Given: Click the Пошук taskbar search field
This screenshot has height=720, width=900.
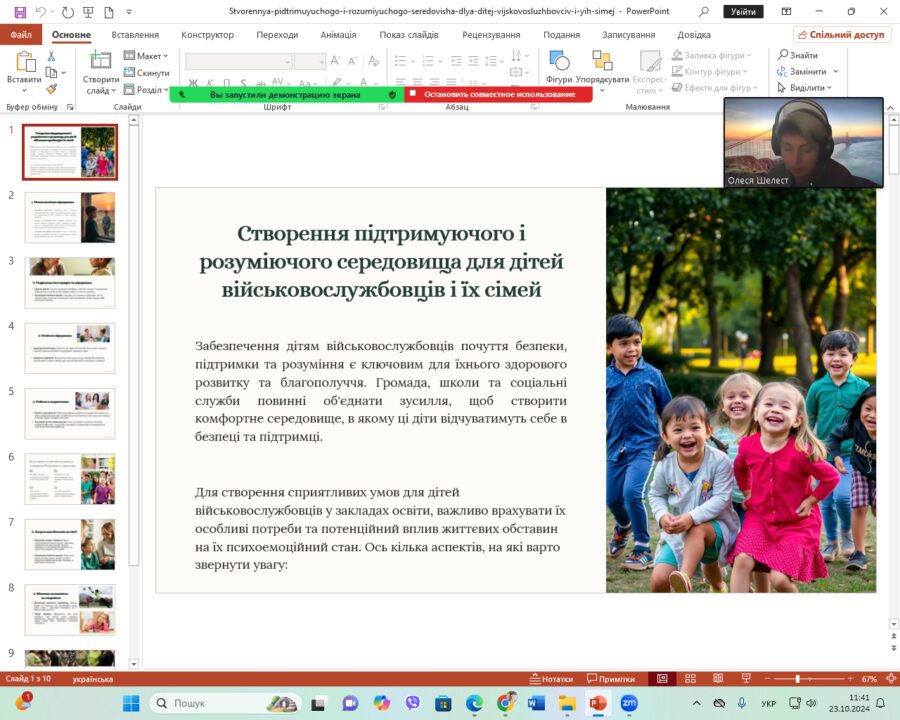Looking at the screenshot, I should (225, 703).
